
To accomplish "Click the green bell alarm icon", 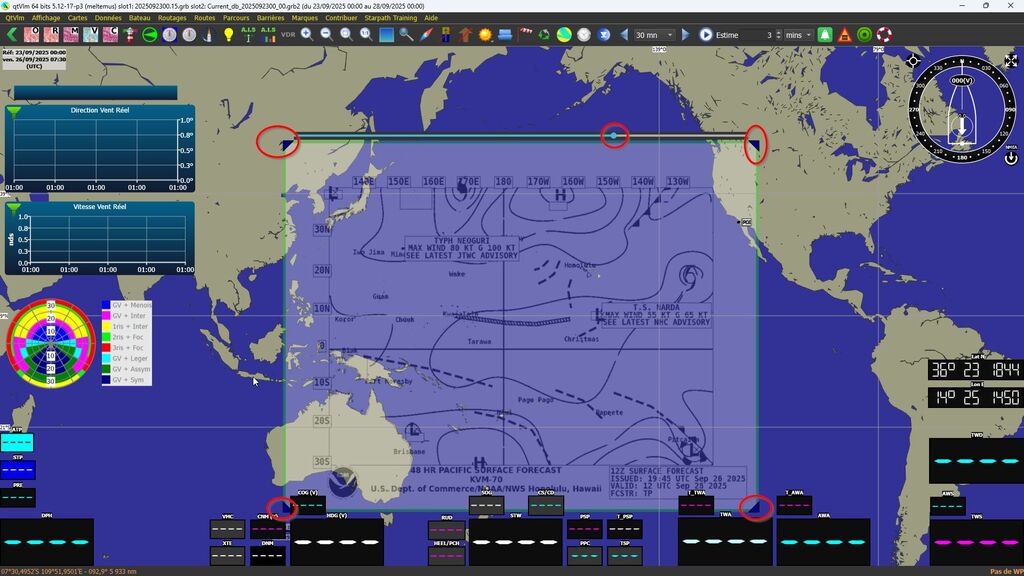I will [x=825, y=35].
